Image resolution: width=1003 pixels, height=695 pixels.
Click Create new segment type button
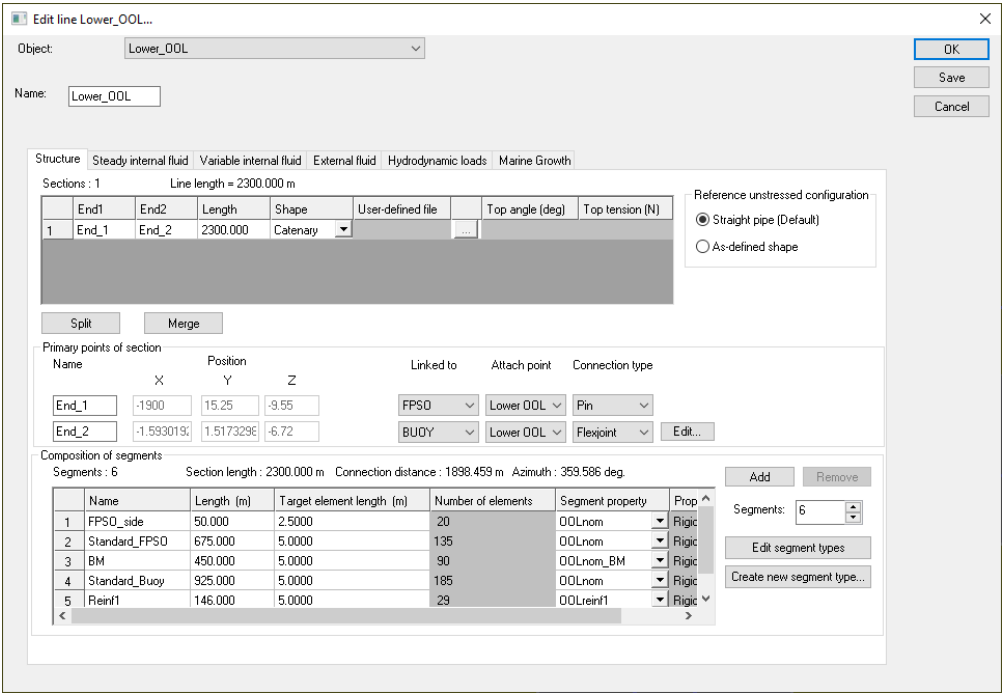coord(797,577)
